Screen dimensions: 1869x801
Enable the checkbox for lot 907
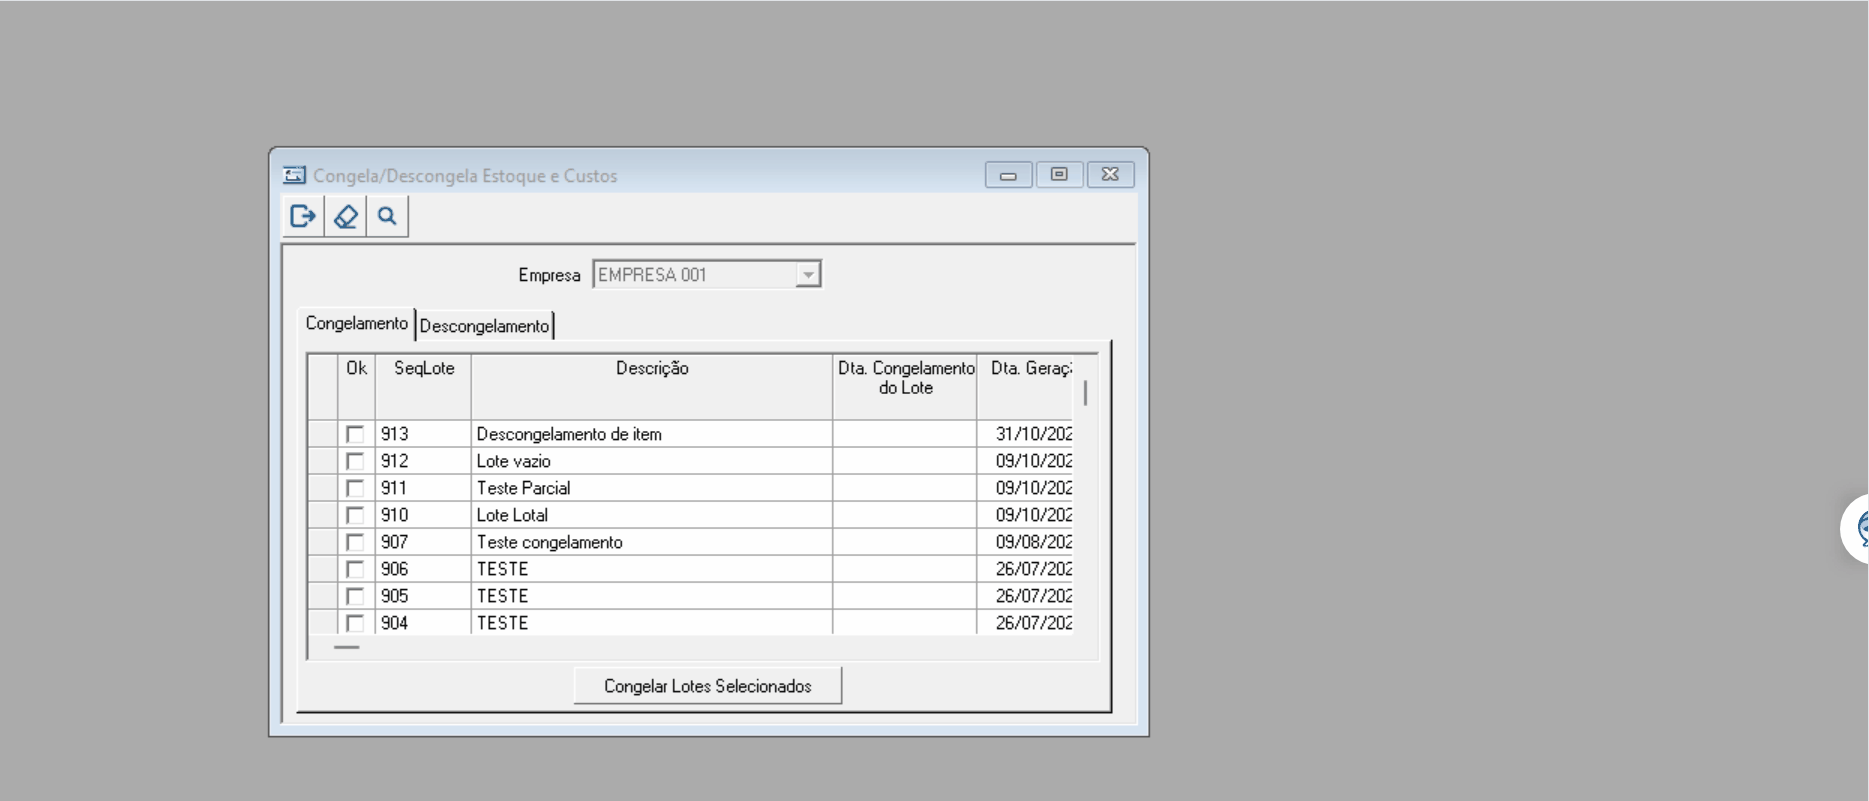pos(355,542)
